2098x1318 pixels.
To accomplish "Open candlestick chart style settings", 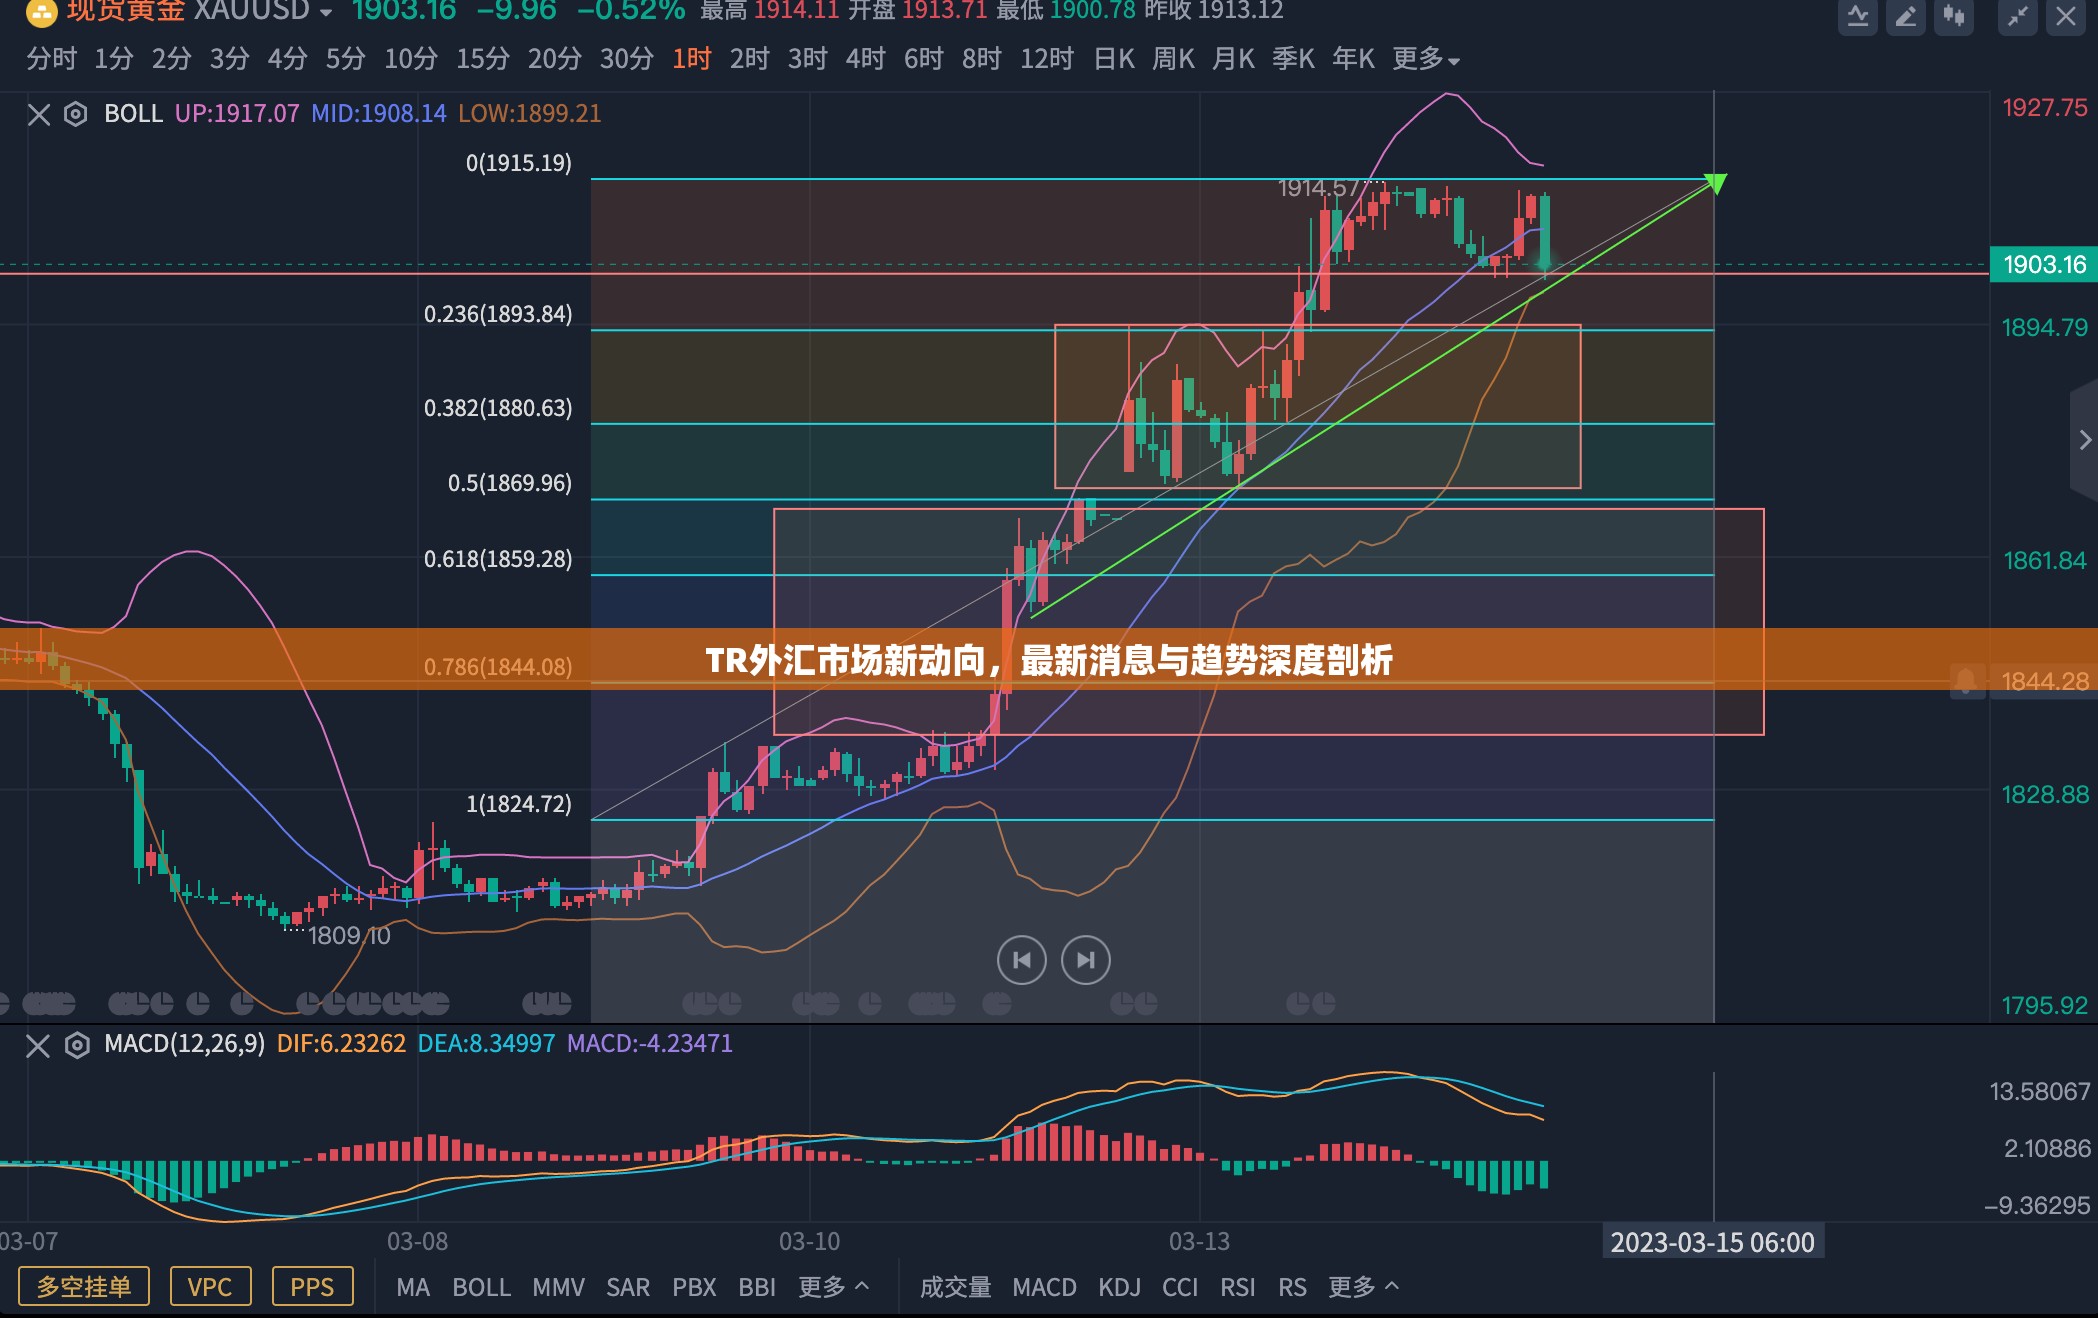I will (x=1954, y=17).
